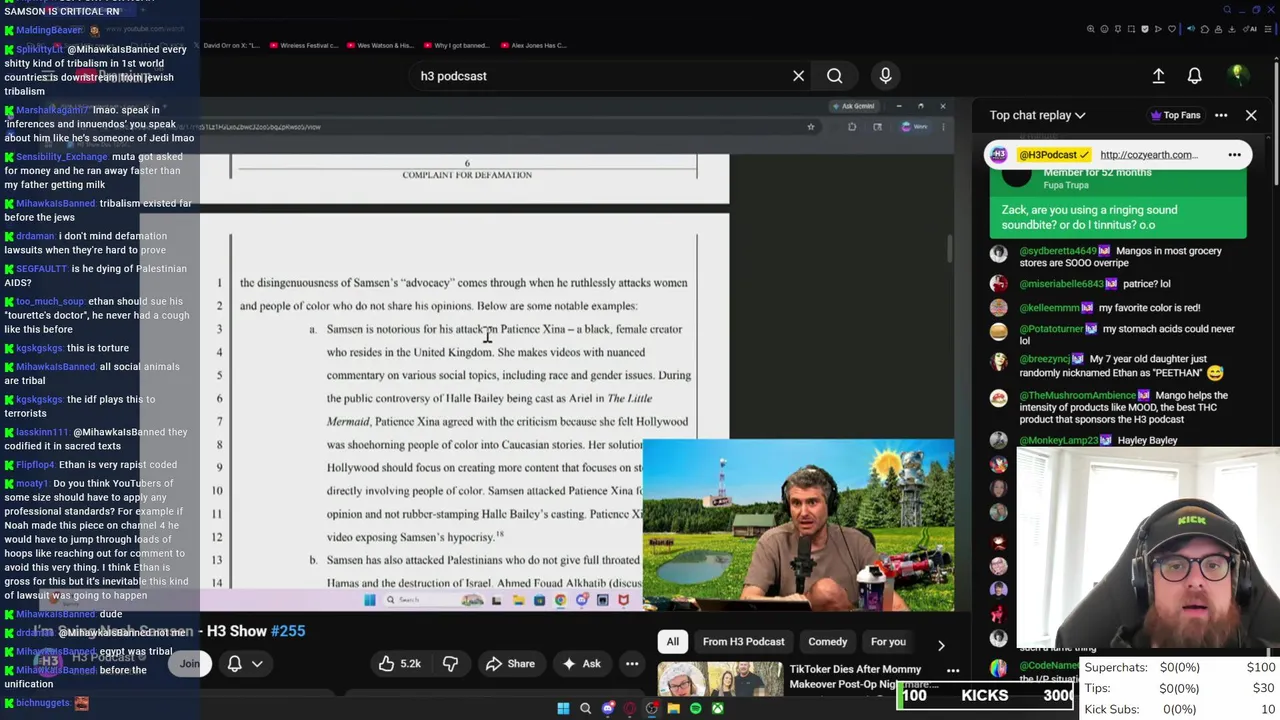Open the YouTube account avatar menu
Viewport: 1280px width, 720px height.
(x=1237, y=76)
